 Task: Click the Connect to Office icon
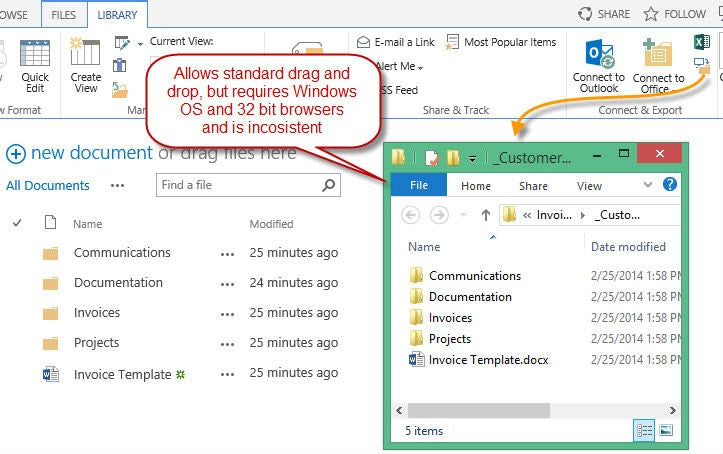(658, 54)
